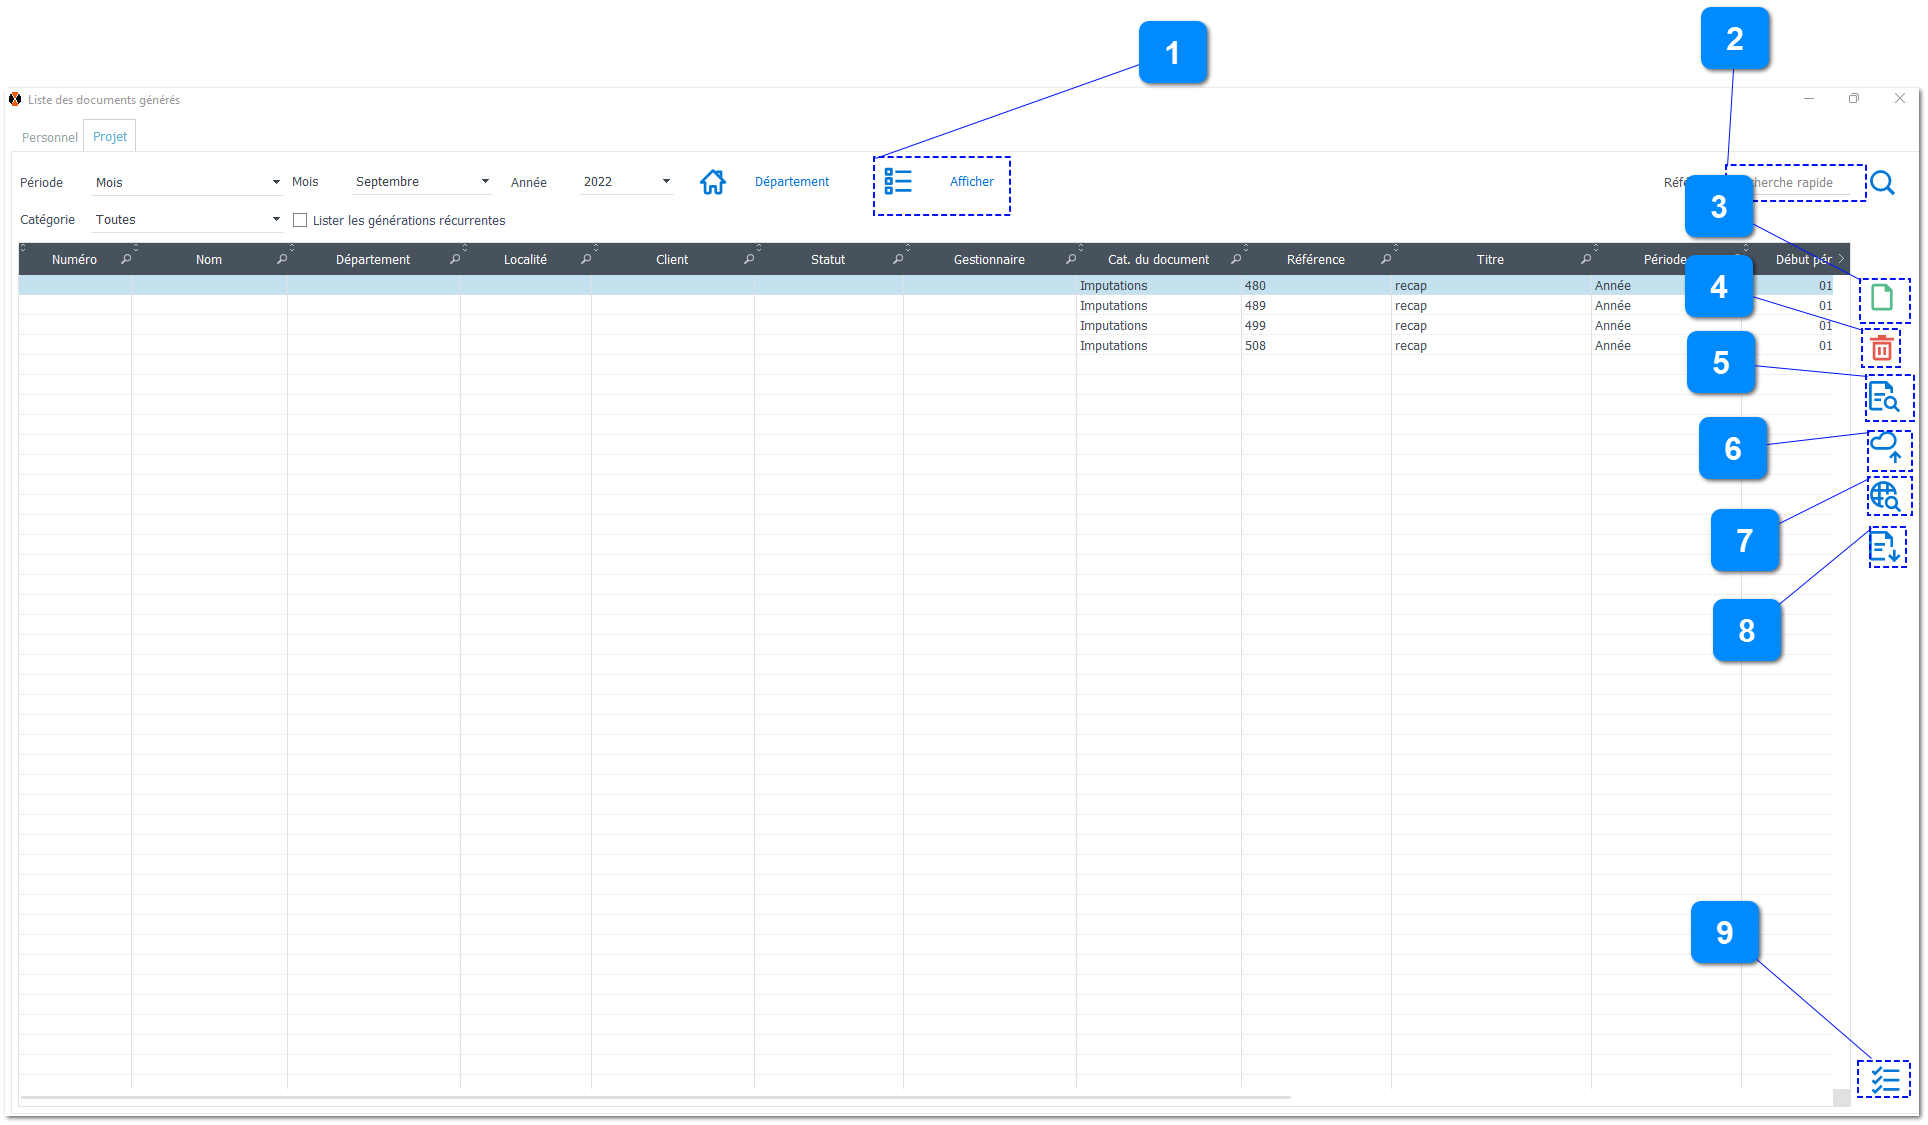Click the Afficher button text
Viewport: 1928px width, 1125px height.
971,182
